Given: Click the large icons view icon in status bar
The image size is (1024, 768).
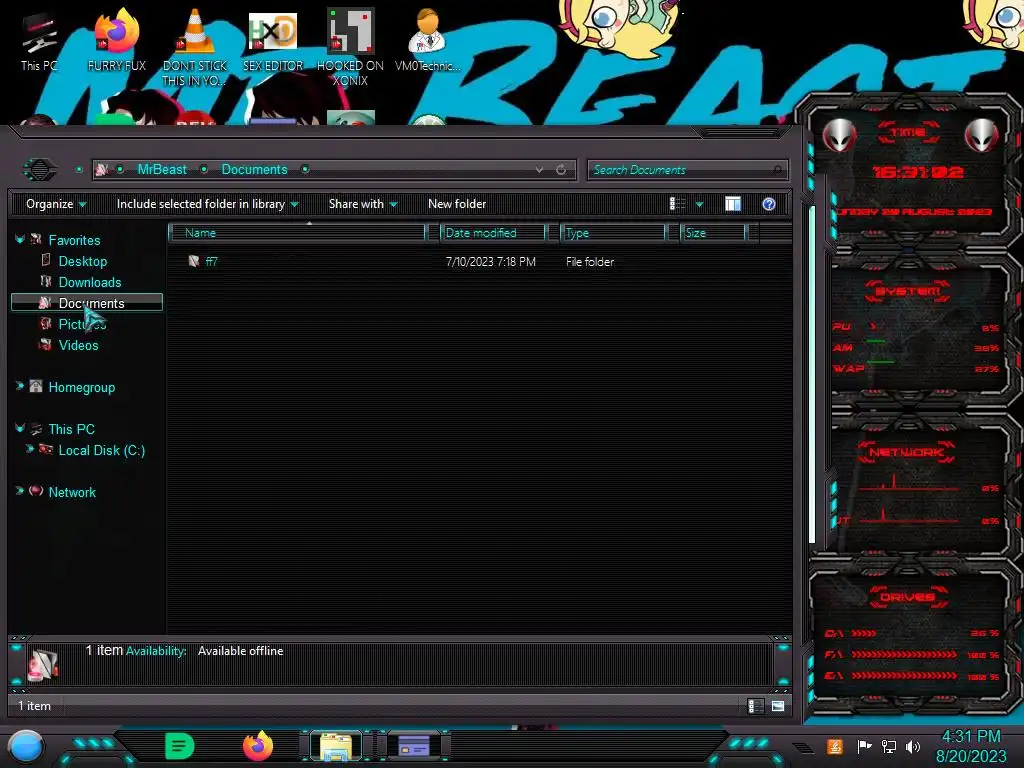Looking at the screenshot, I should 778,706.
